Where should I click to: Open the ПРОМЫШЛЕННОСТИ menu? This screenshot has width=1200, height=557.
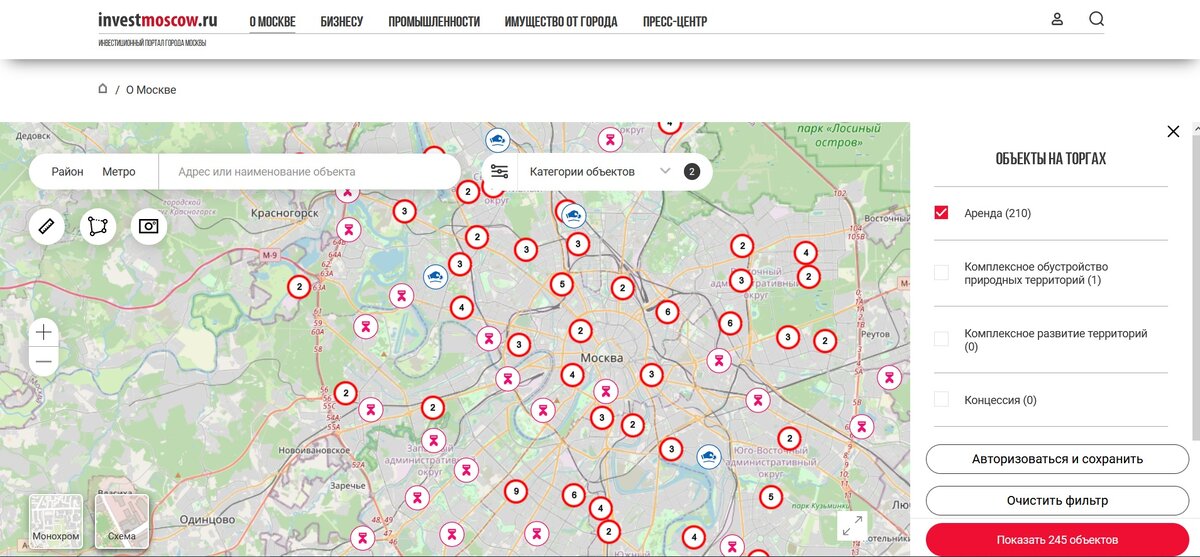[434, 21]
